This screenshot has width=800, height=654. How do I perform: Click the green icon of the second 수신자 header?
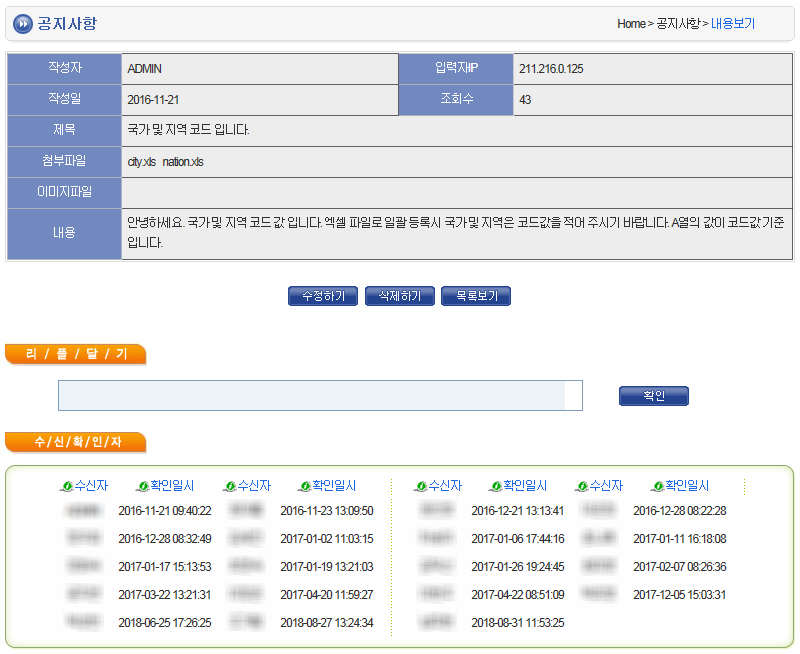(229, 487)
